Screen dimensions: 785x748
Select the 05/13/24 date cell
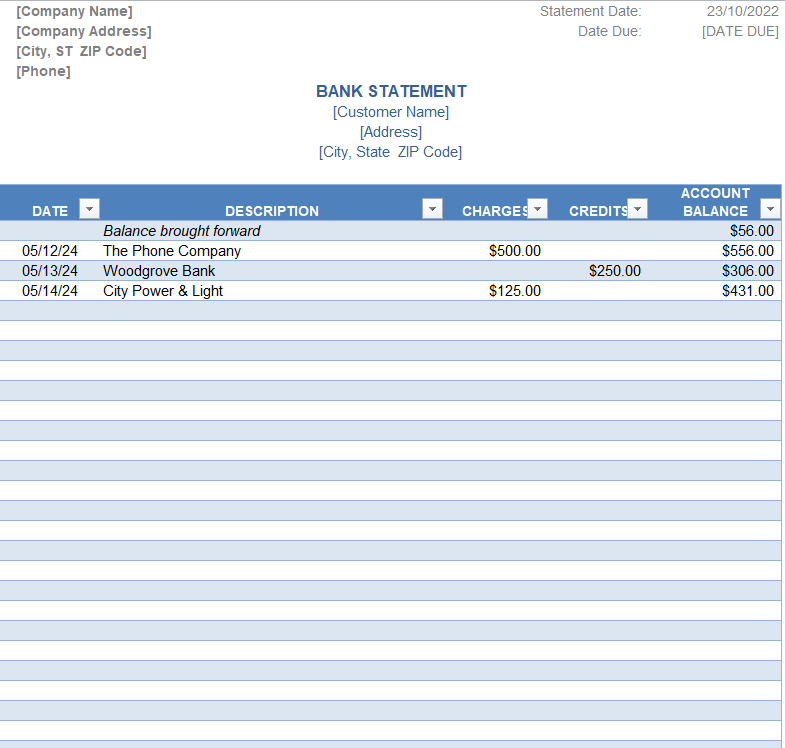50,271
